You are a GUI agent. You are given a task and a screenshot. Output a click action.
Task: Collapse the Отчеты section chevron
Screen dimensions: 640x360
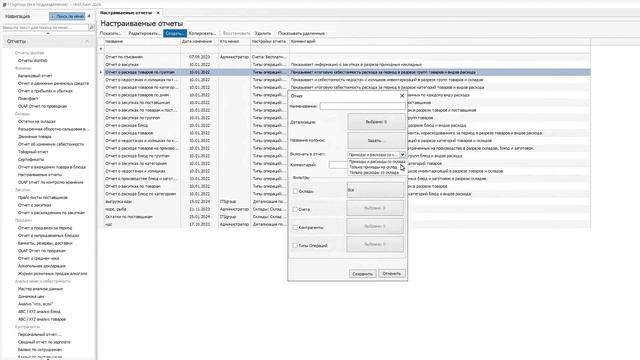point(87,41)
